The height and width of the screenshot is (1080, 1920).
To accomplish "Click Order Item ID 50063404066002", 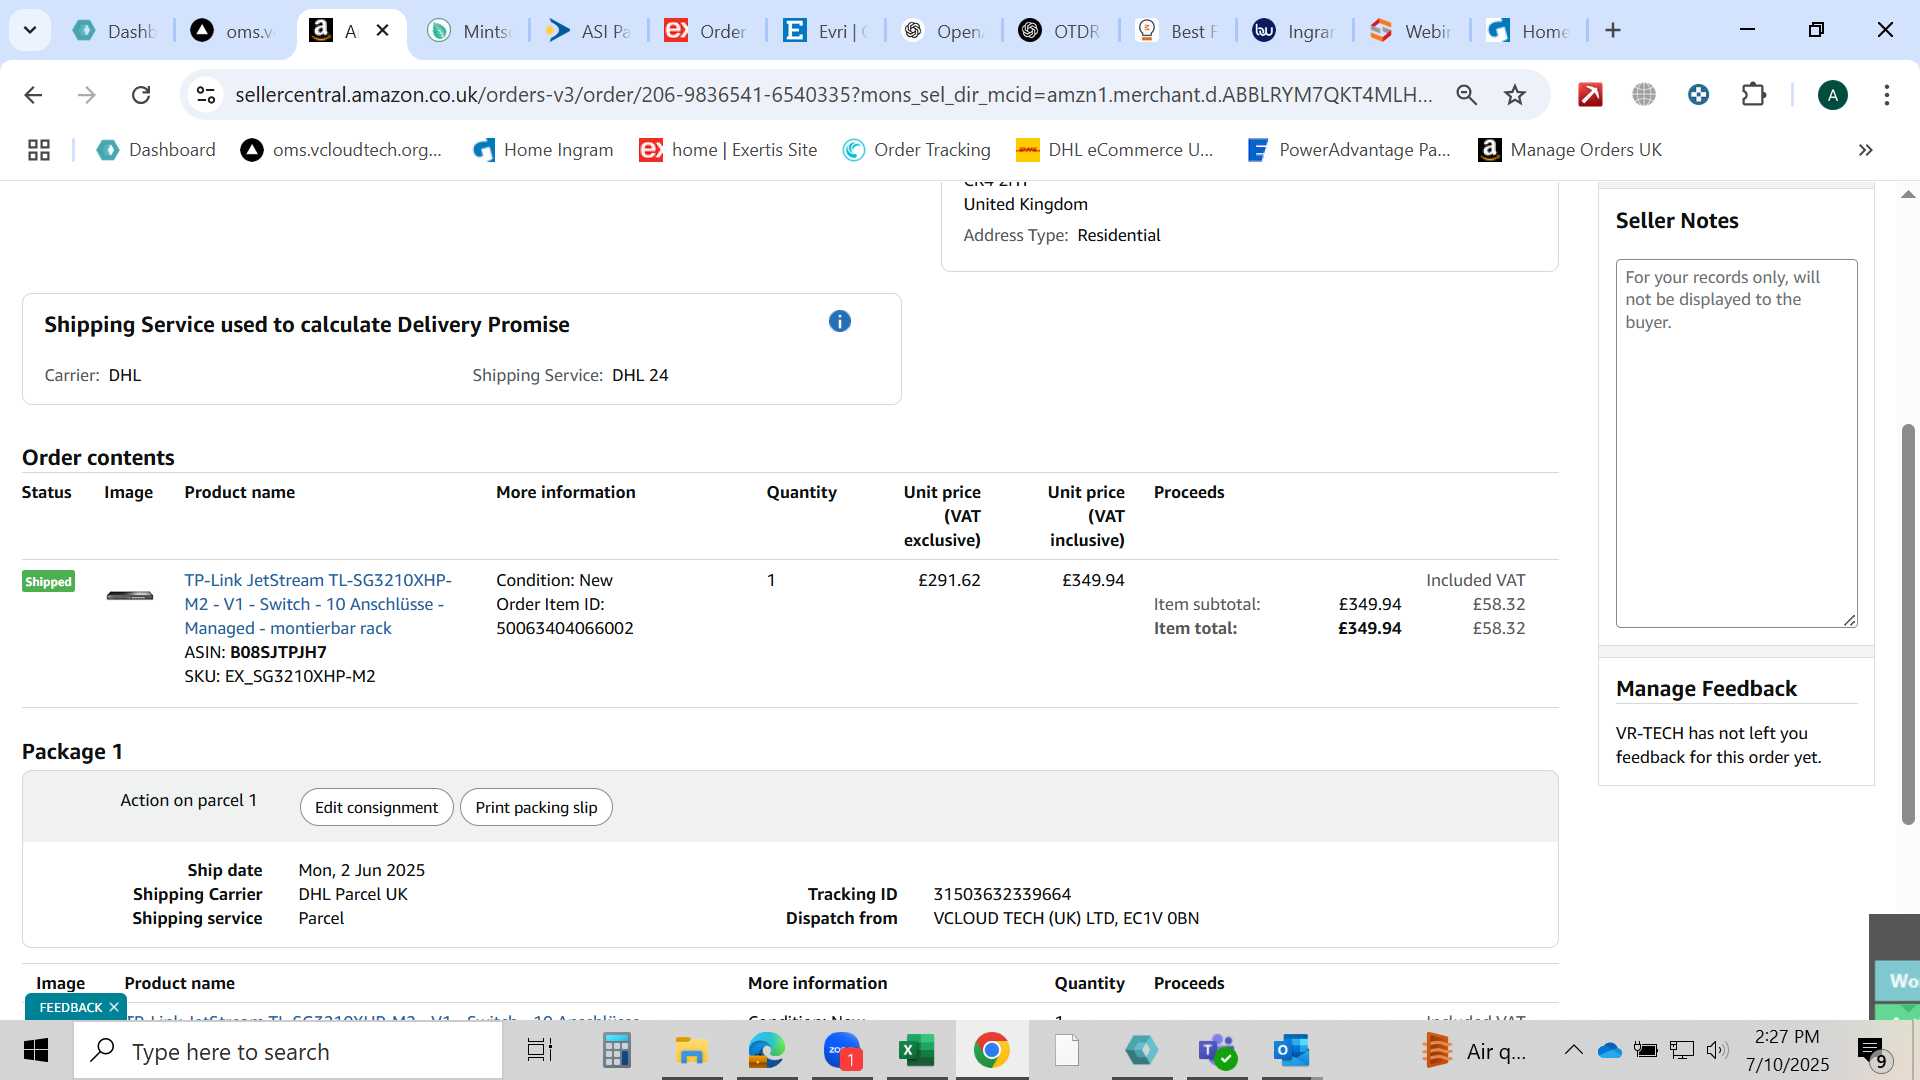I will (565, 628).
